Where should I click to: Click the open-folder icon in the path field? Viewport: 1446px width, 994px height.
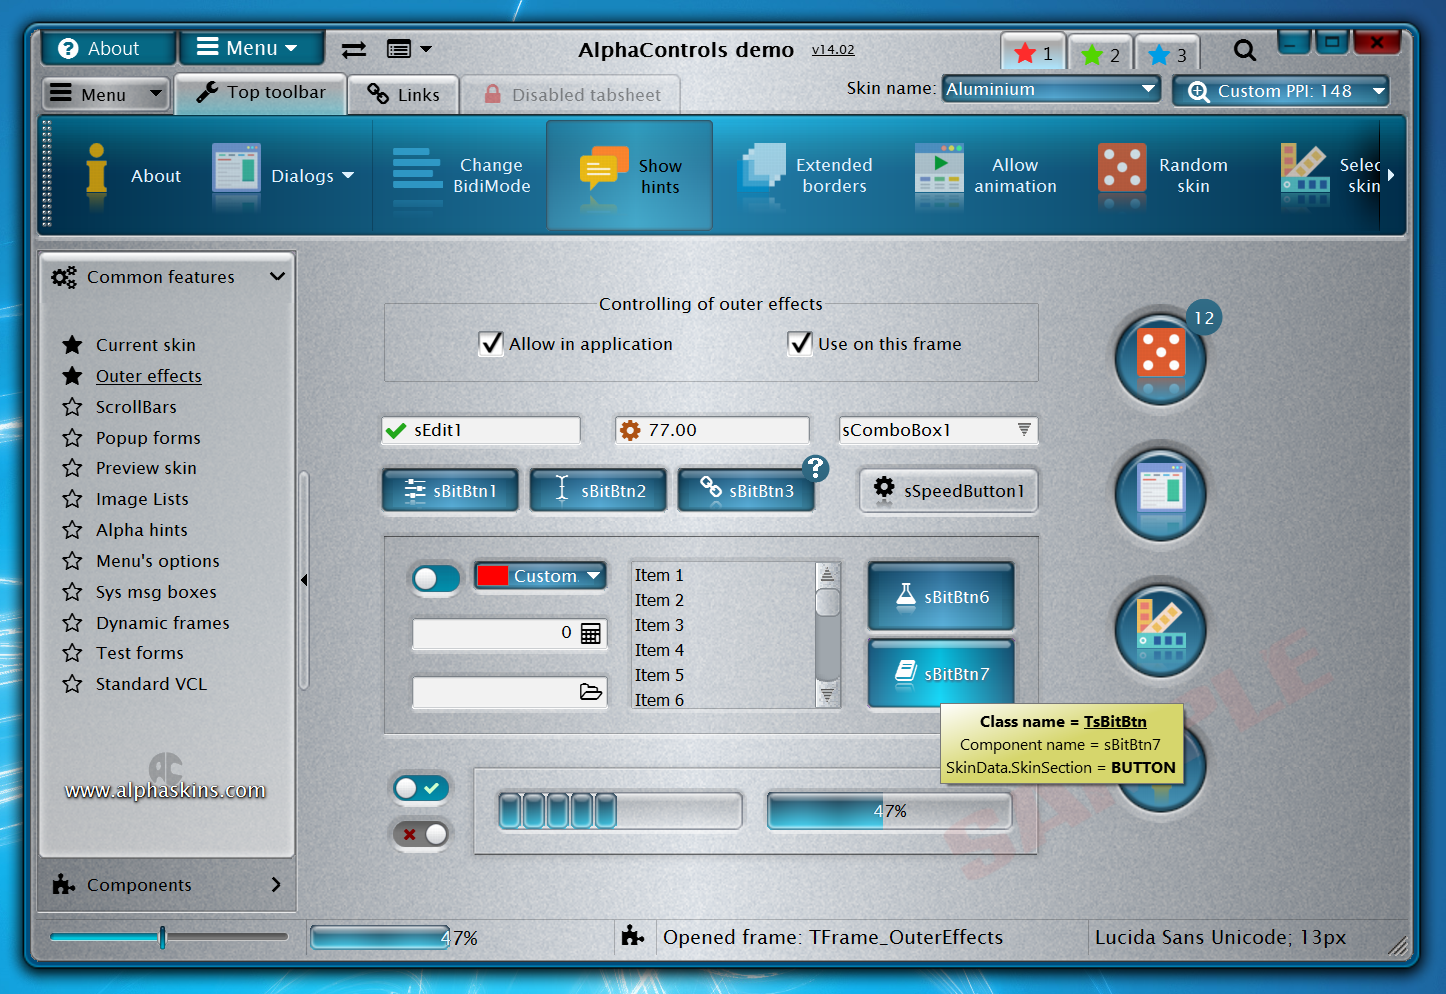[x=591, y=692]
